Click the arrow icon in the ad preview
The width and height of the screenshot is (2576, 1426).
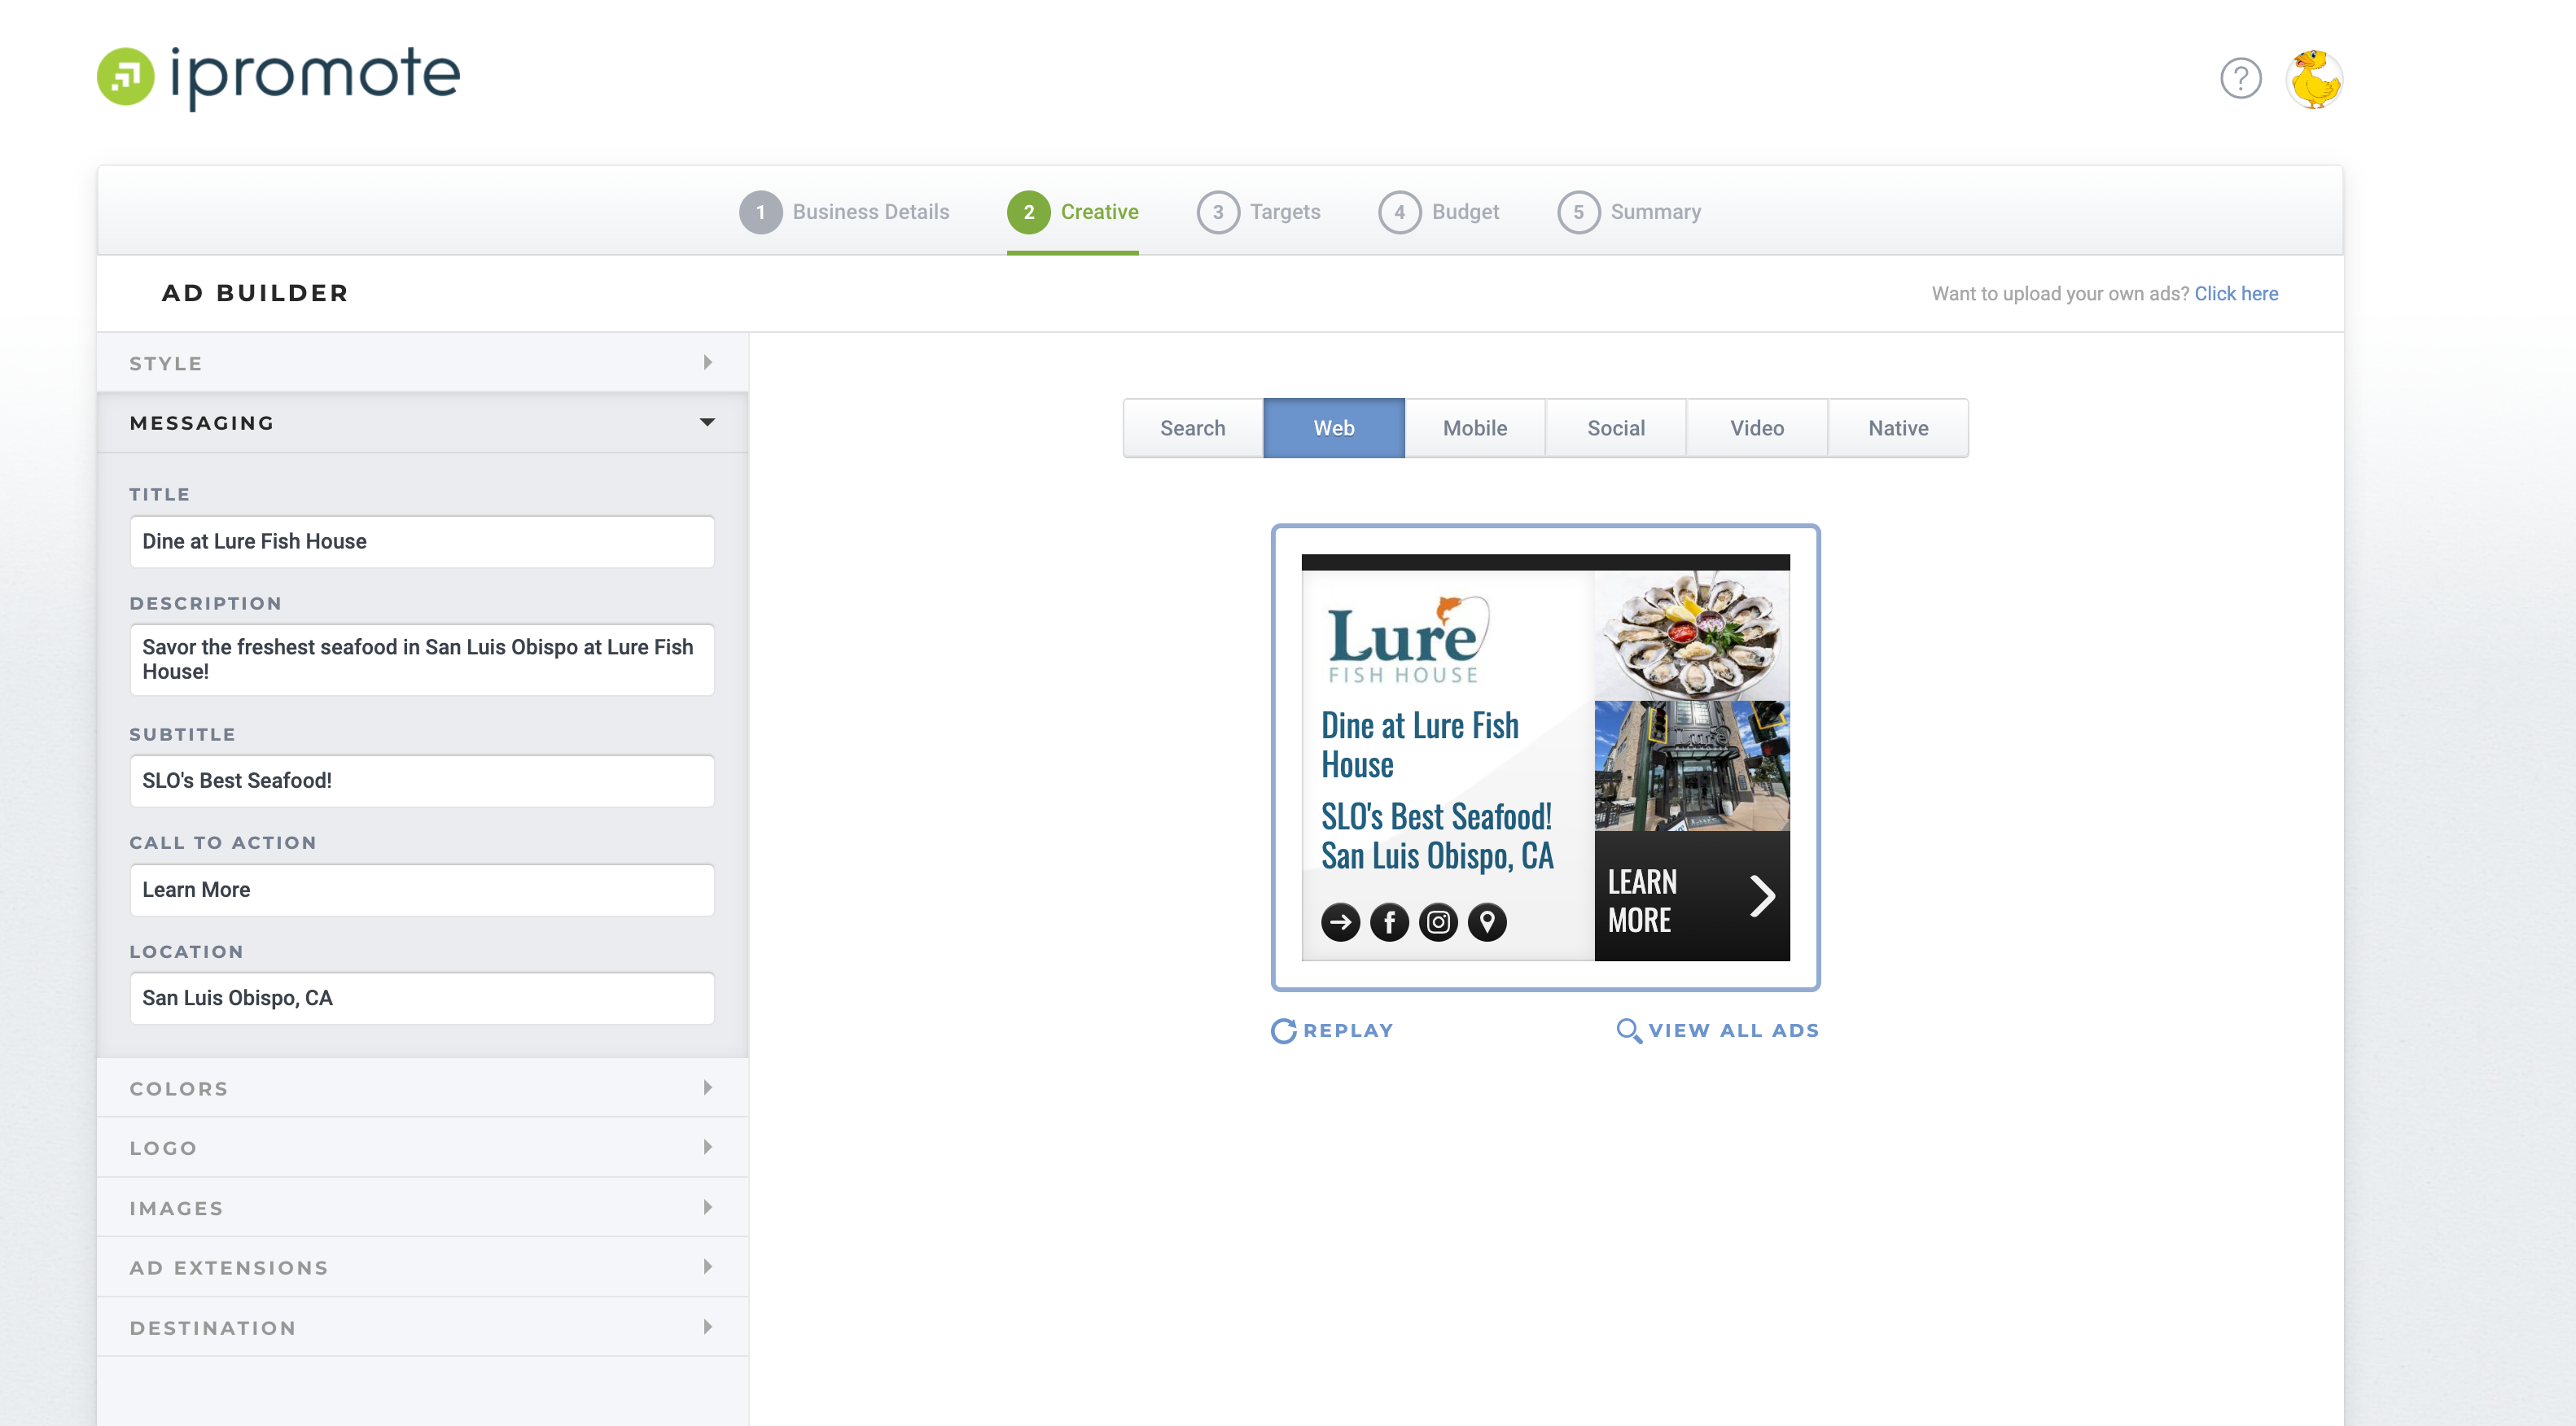[1341, 921]
